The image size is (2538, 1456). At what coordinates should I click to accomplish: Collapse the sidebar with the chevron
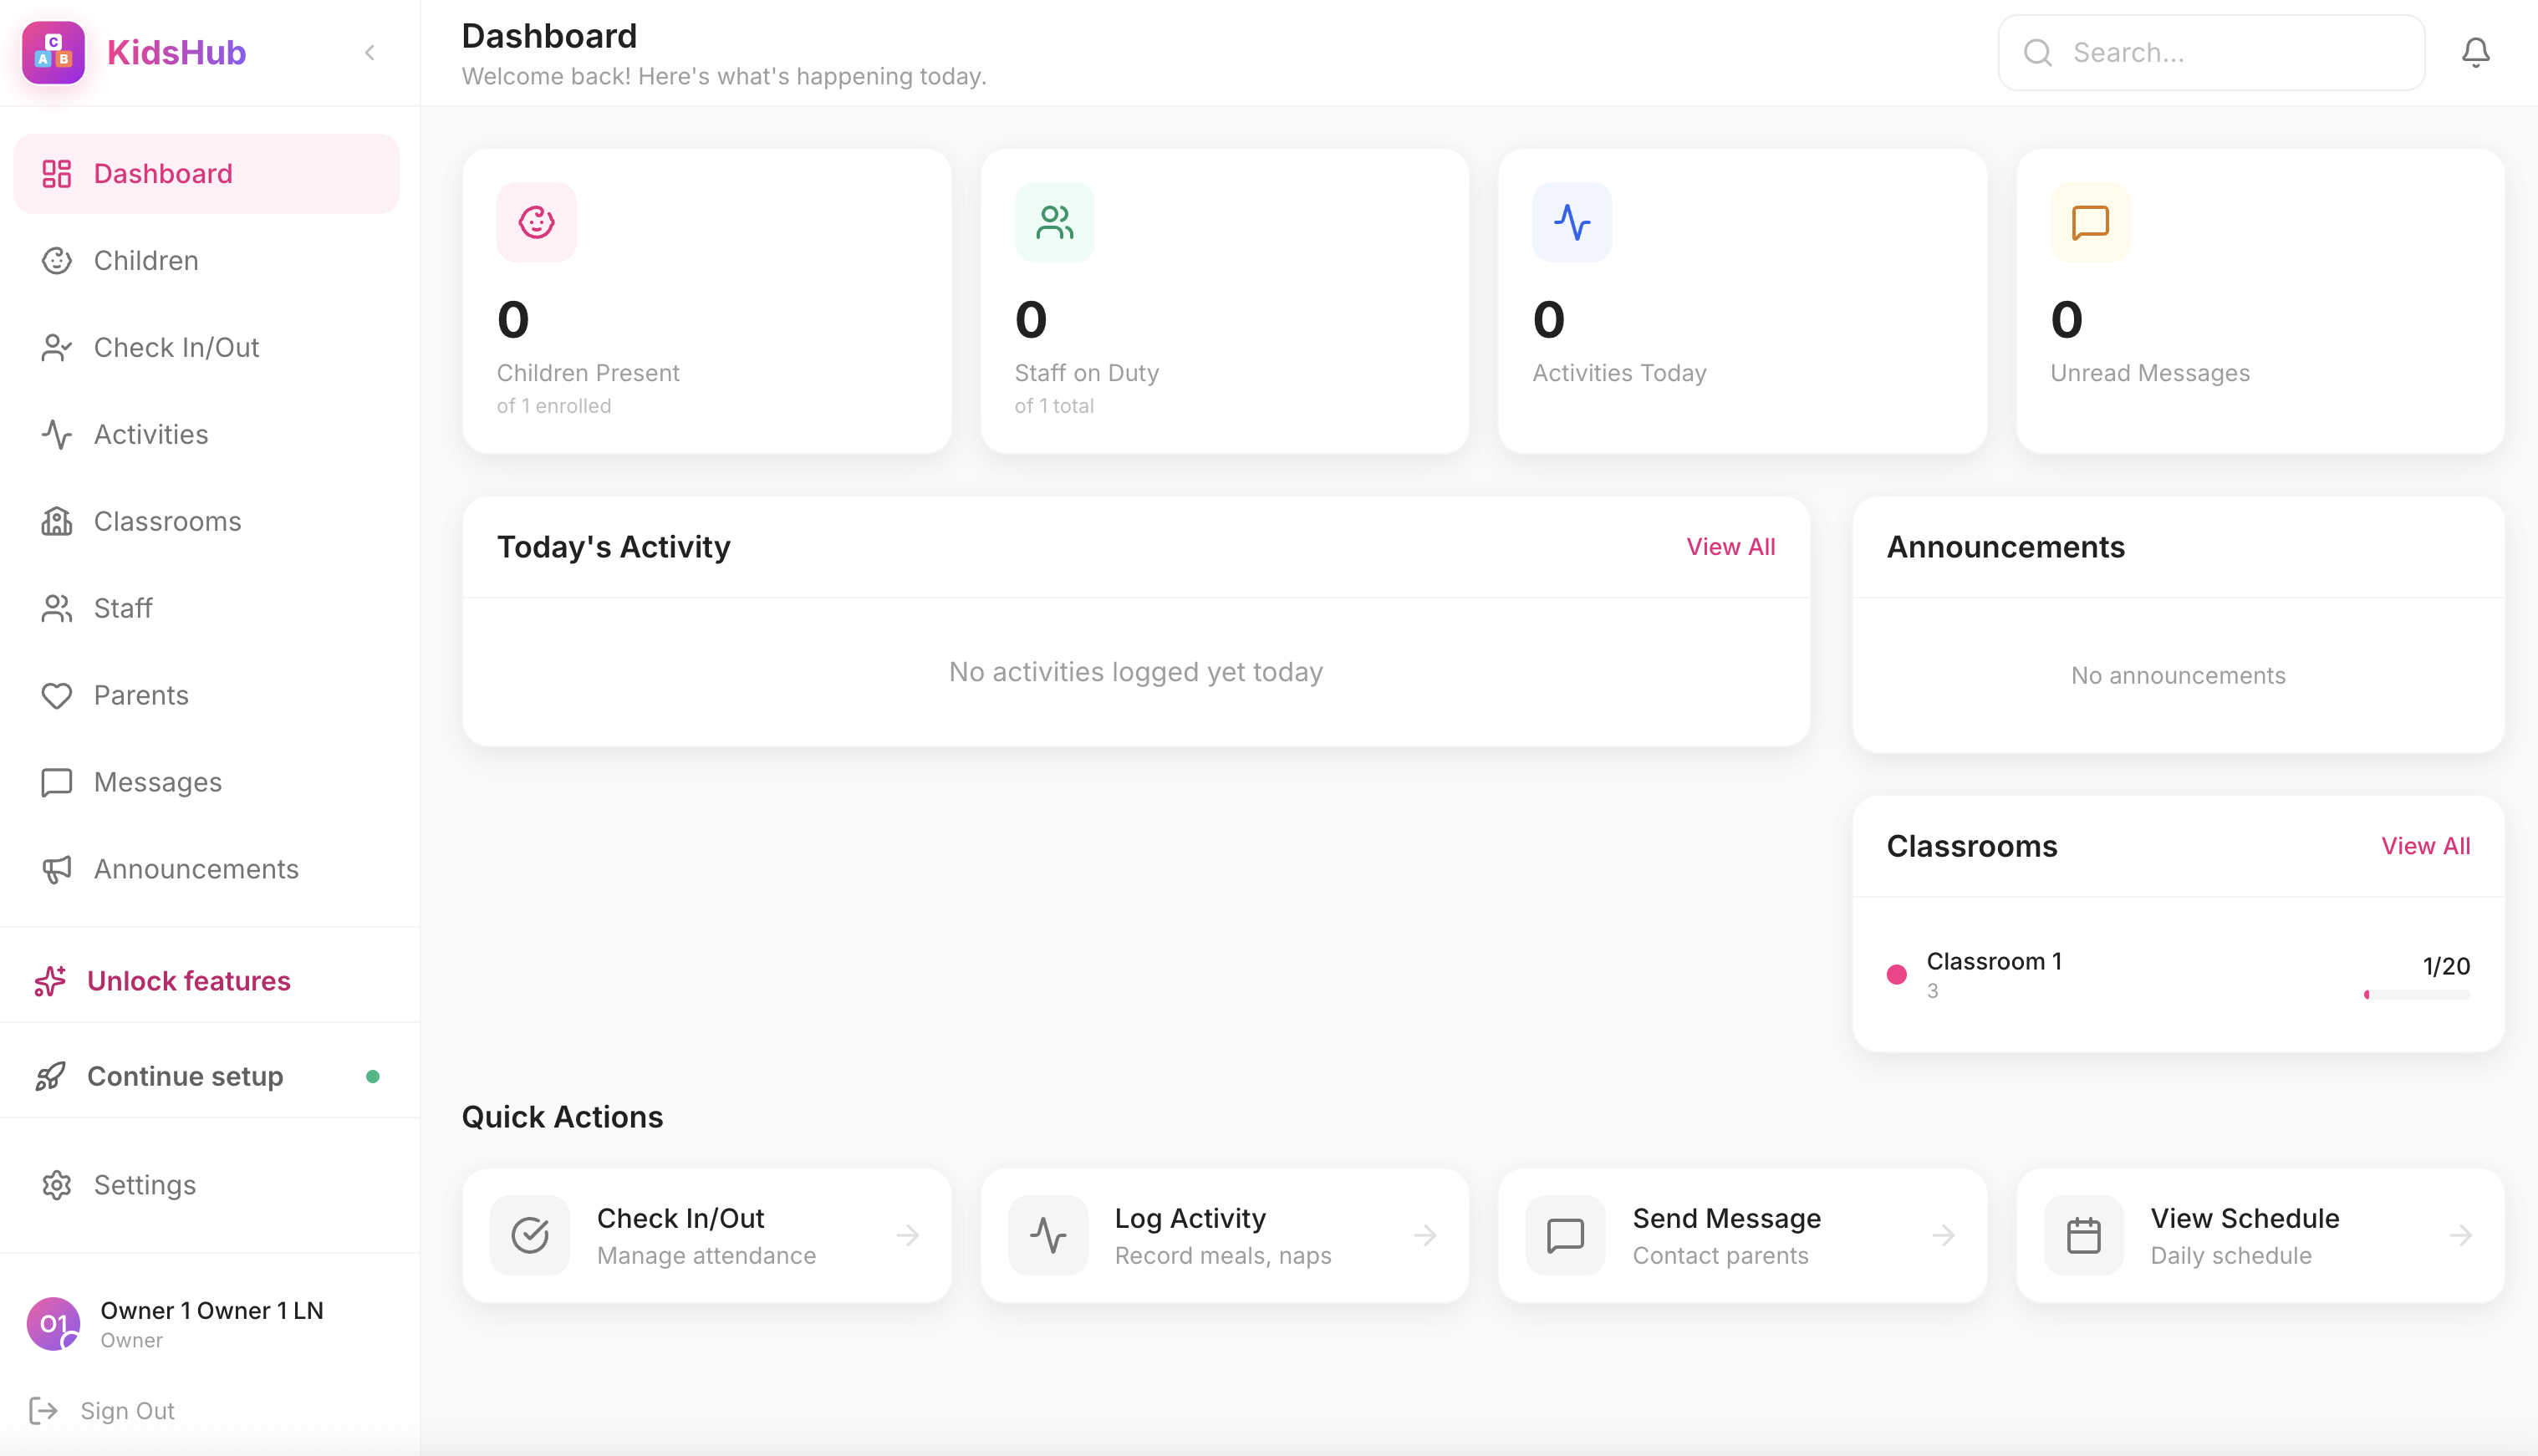point(370,52)
